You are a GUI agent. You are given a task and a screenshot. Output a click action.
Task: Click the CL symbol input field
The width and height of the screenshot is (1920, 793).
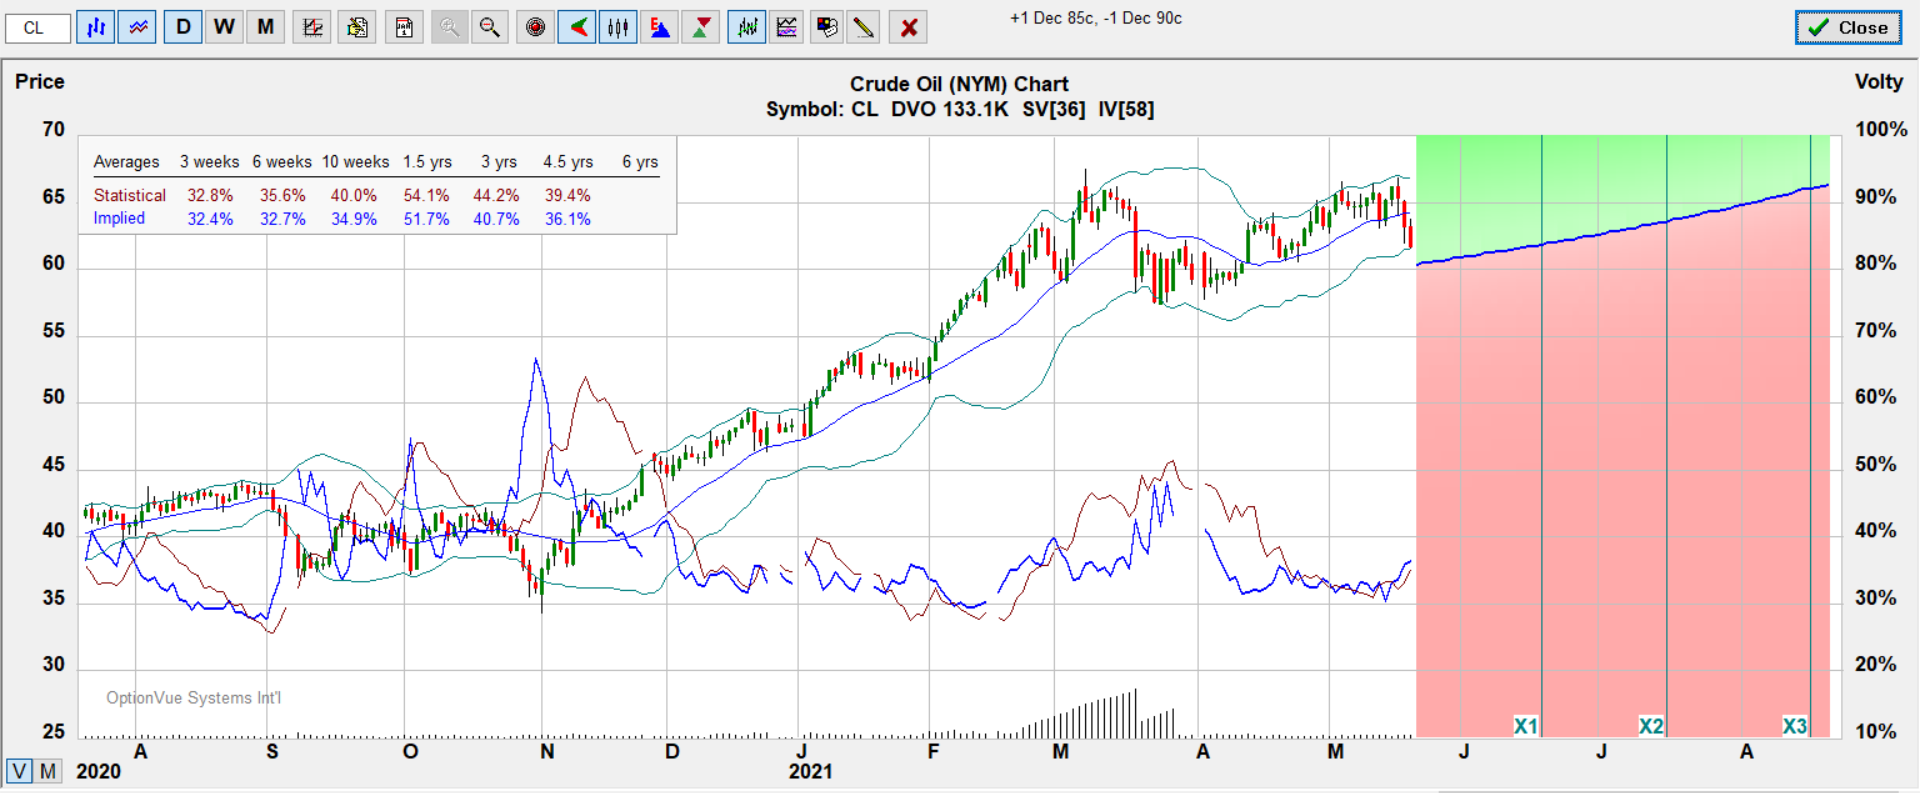pos(38,27)
